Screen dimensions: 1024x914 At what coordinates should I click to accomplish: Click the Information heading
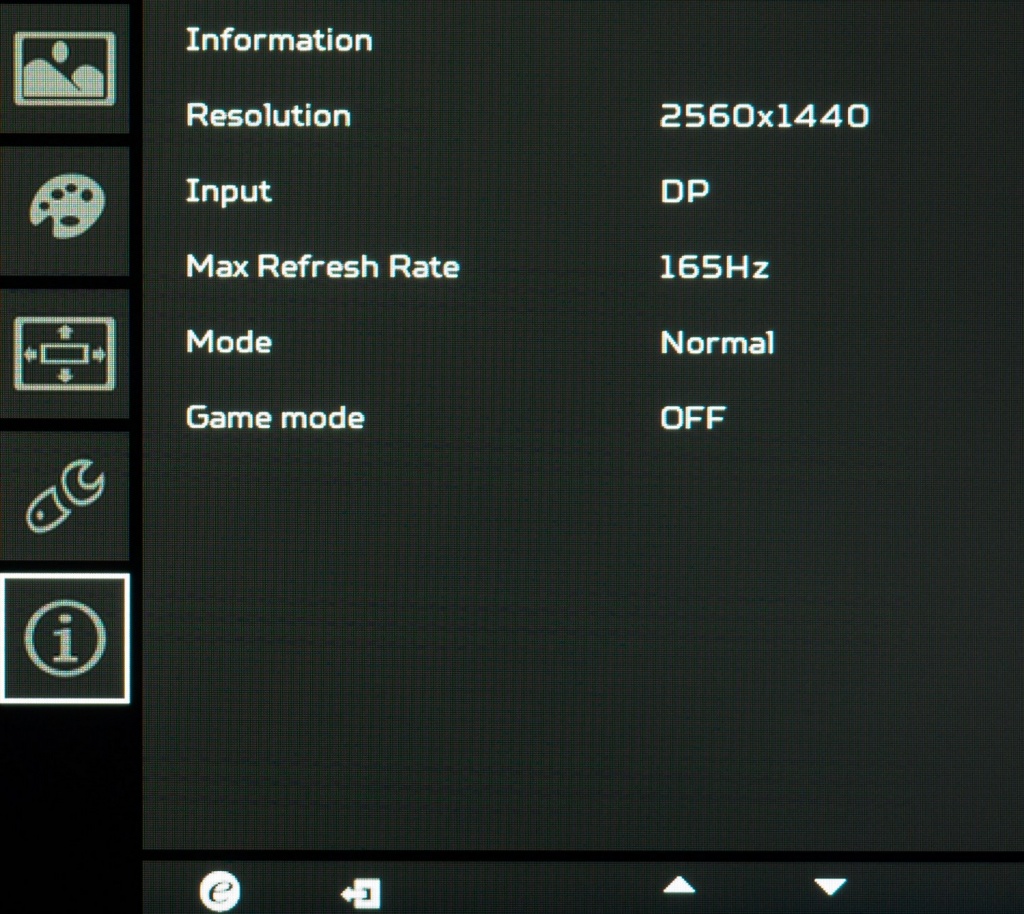pyautogui.click(x=279, y=40)
